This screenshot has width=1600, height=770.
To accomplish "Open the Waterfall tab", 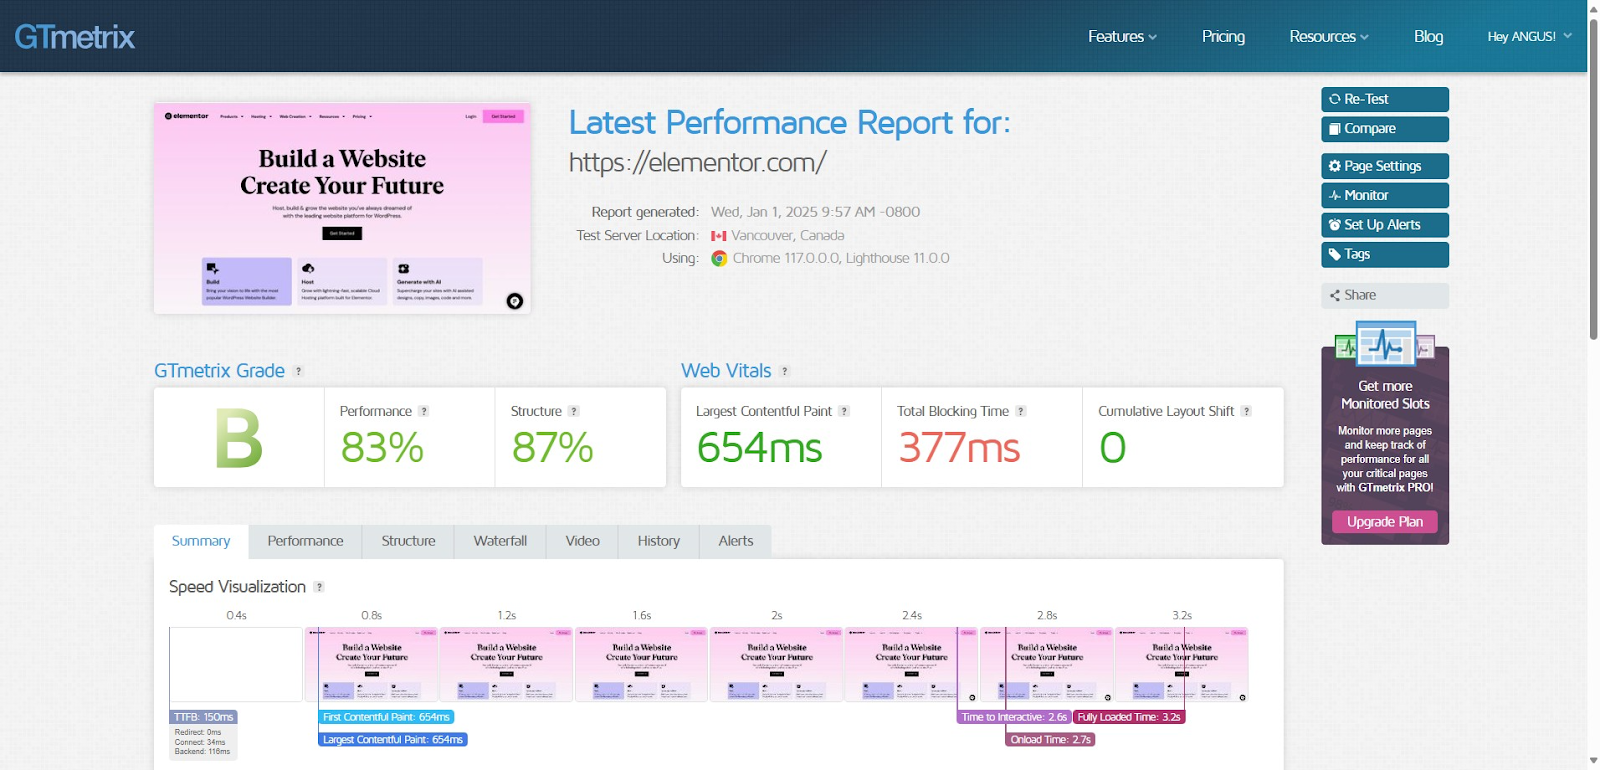I will (x=500, y=541).
